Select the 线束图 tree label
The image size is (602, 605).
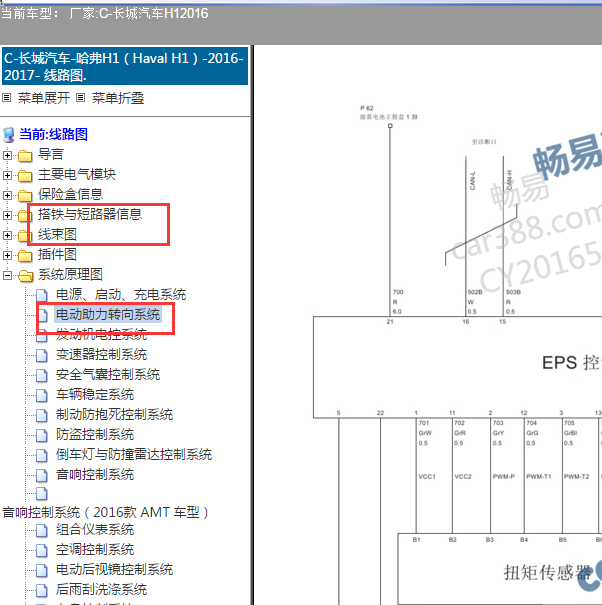click(x=57, y=234)
